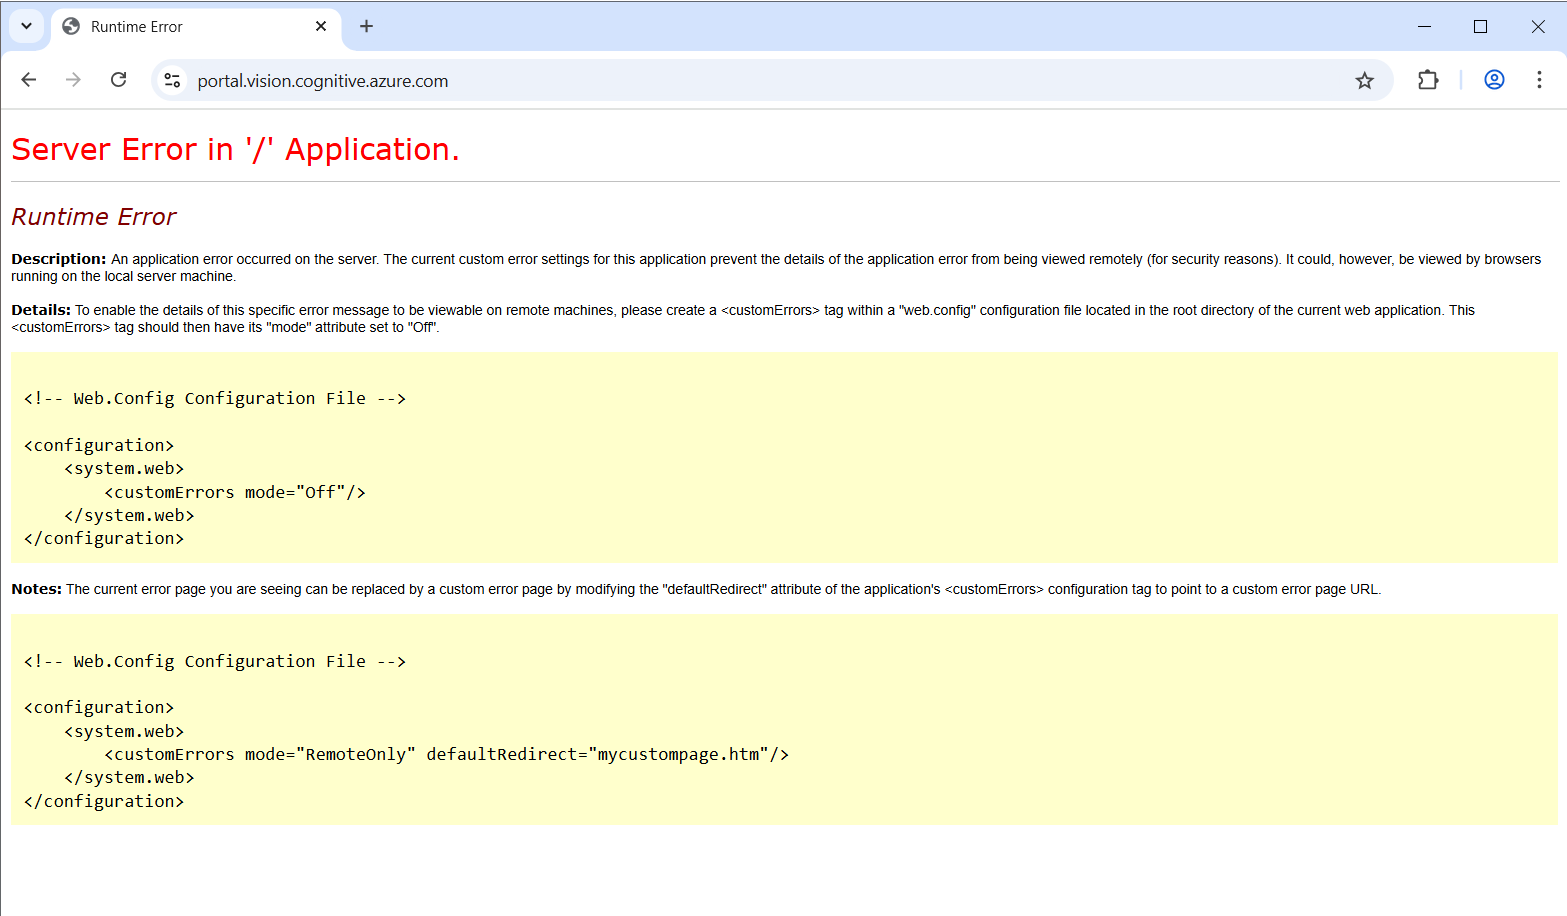Open site information settings icon in address bar
The height and width of the screenshot is (916, 1567).
coord(172,80)
